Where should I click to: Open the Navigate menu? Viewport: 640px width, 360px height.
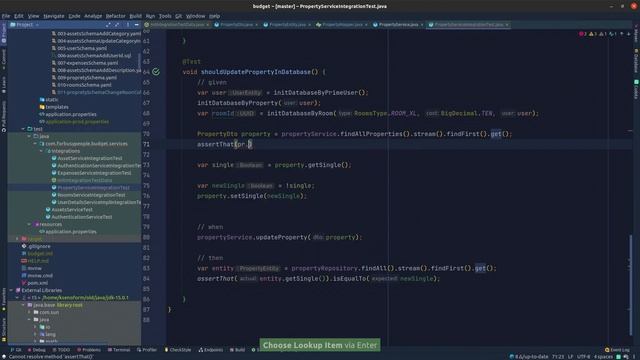pyautogui.click(x=53, y=16)
